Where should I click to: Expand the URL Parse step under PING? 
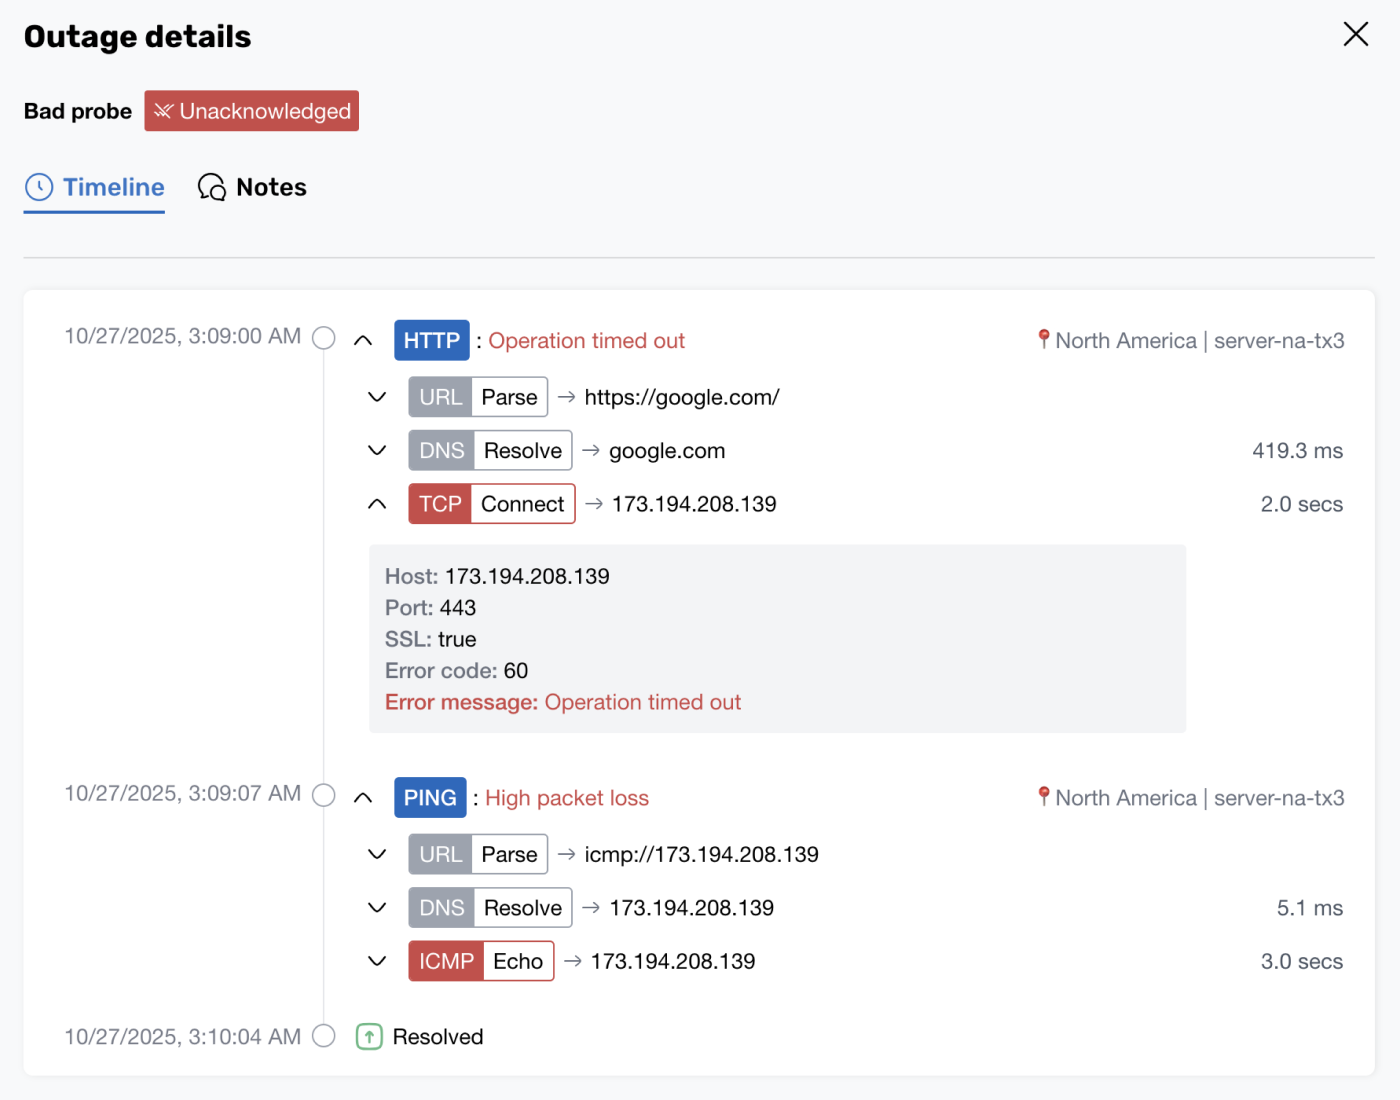(377, 854)
